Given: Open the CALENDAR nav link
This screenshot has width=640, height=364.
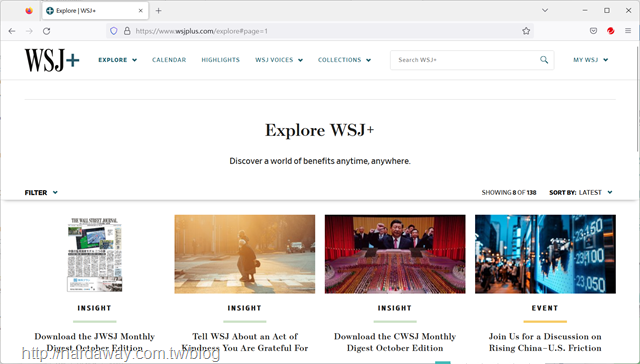Looking at the screenshot, I should [x=169, y=60].
